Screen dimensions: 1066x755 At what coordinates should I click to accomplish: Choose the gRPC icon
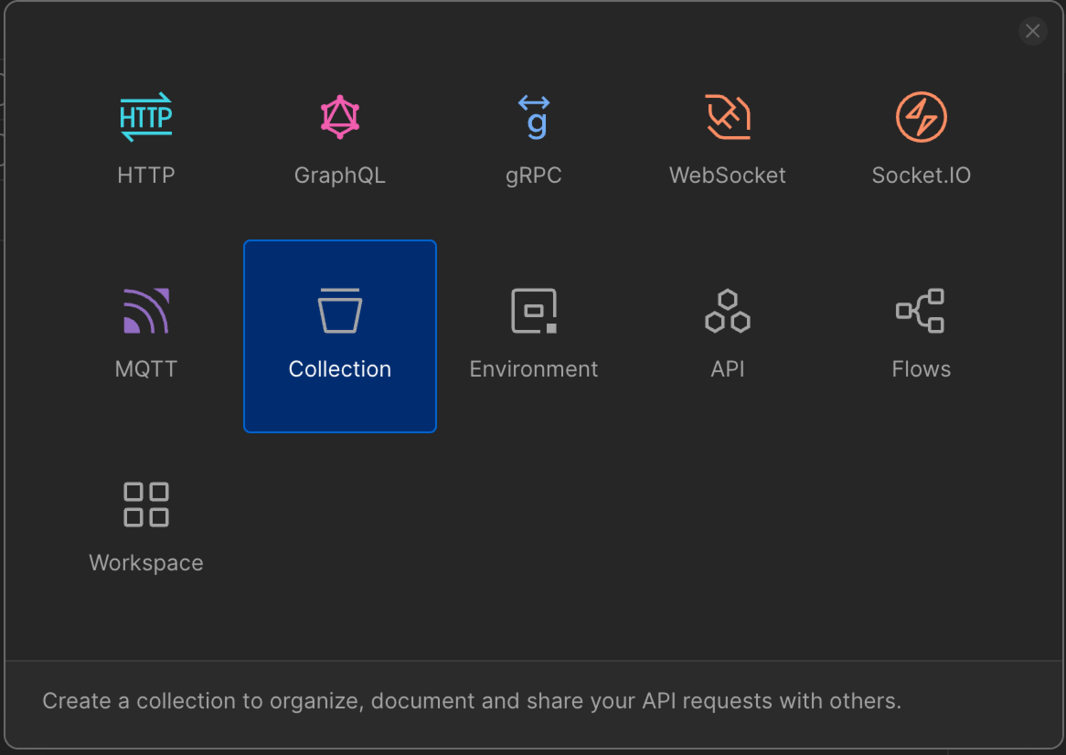point(534,117)
